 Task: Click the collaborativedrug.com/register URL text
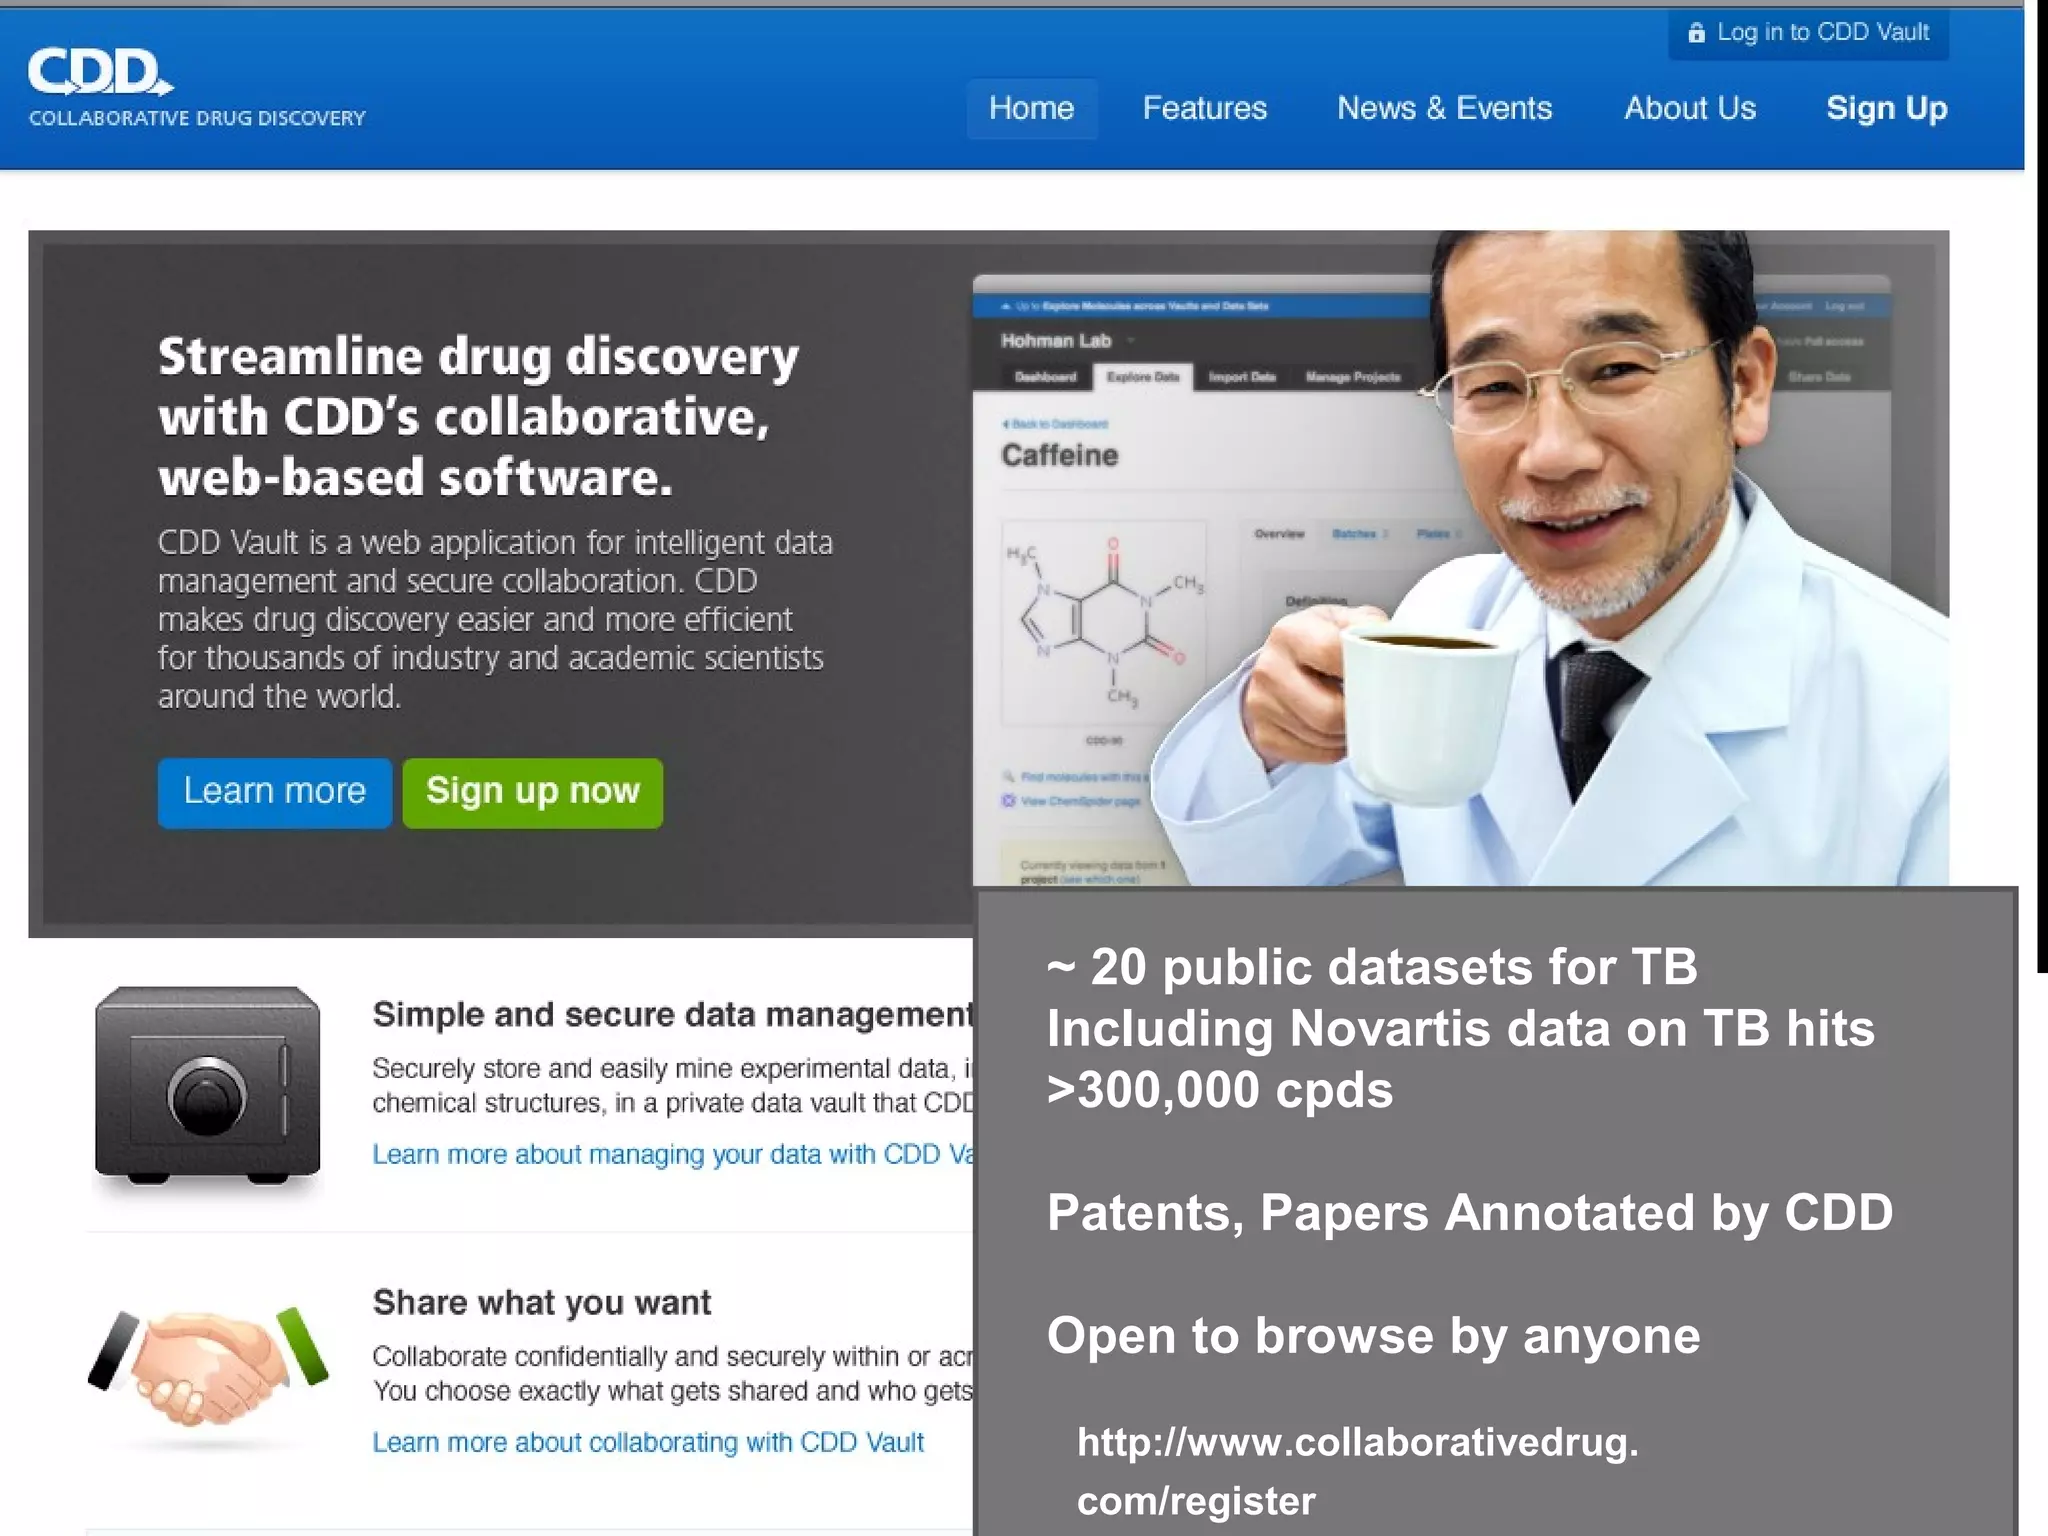(x=1357, y=1471)
